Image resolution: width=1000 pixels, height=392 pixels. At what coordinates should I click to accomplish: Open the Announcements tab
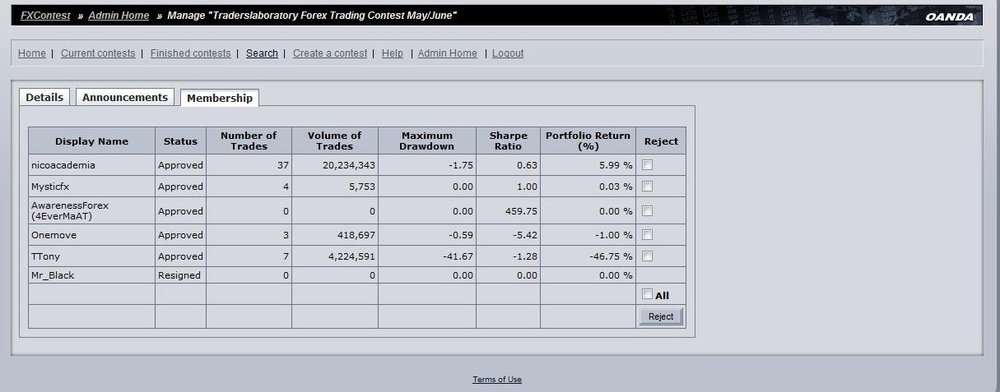pos(125,98)
